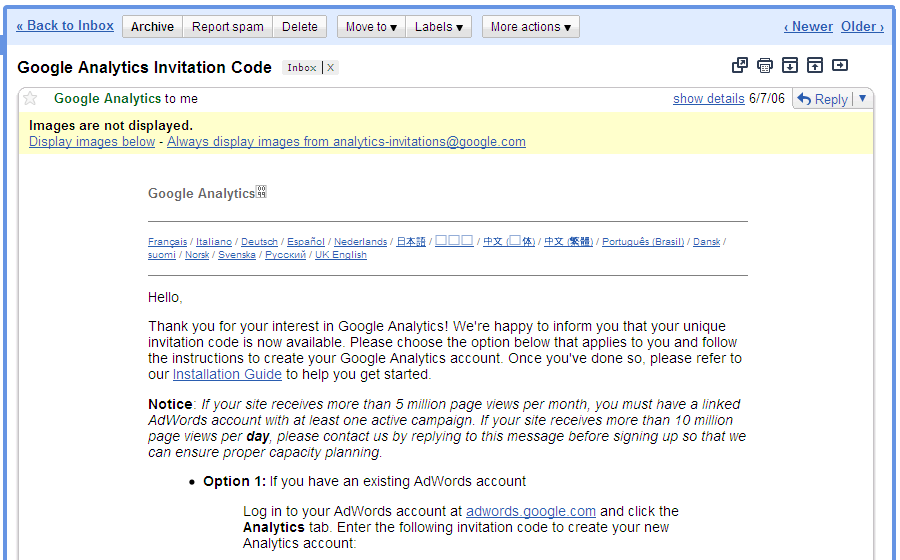Open the reply options dropdown arrow
The height and width of the screenshot is (560, 900).
pos(862,99)
